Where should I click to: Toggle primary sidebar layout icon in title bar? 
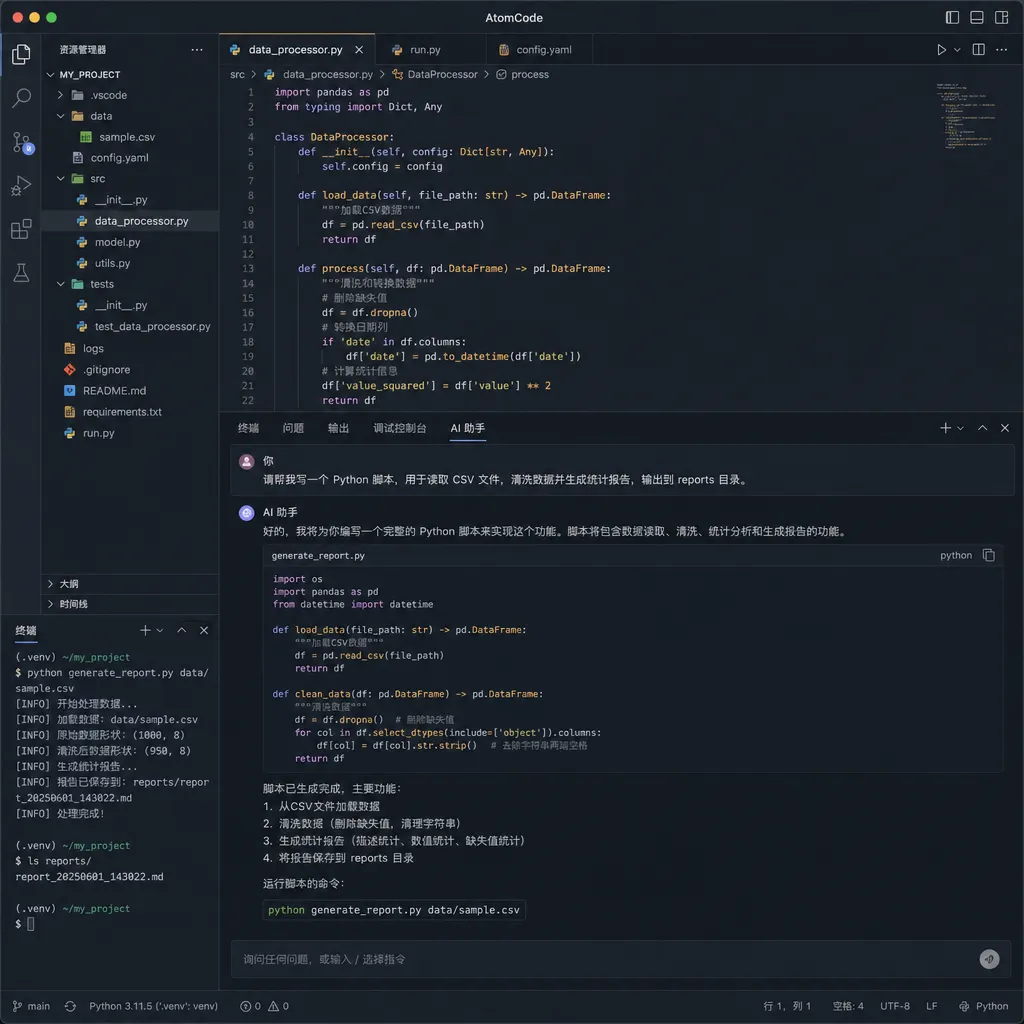(x=952, y=18)
